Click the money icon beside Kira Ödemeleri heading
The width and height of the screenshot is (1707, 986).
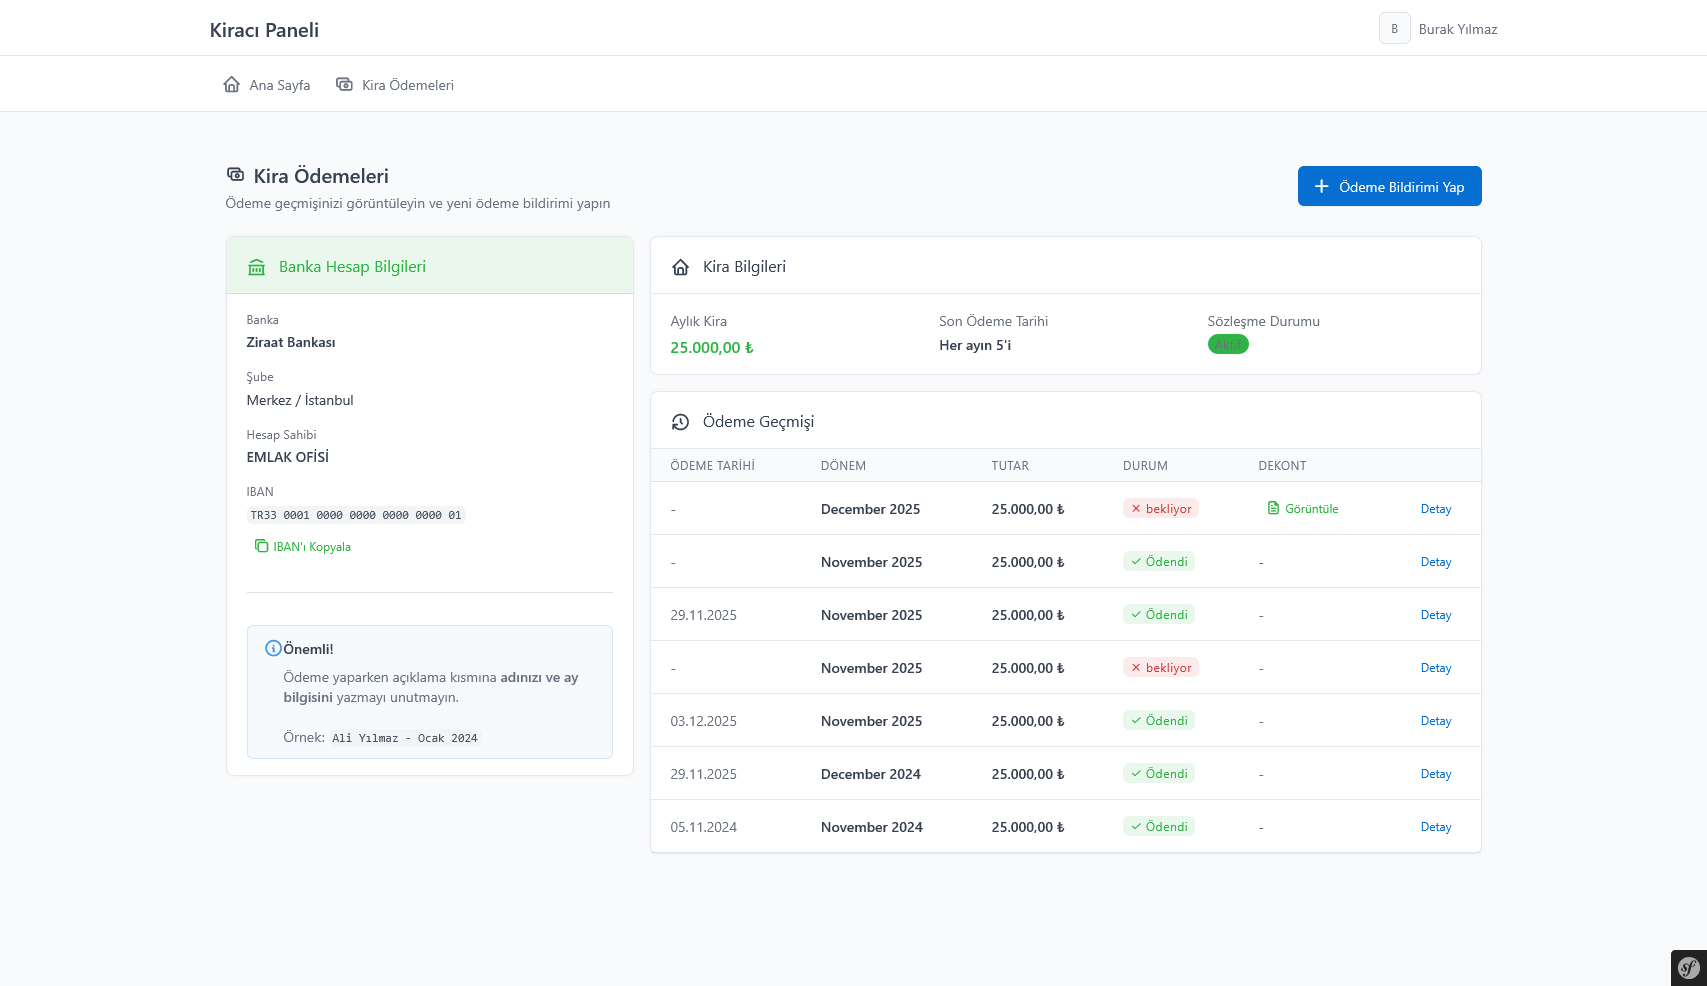tap(236, 175)
